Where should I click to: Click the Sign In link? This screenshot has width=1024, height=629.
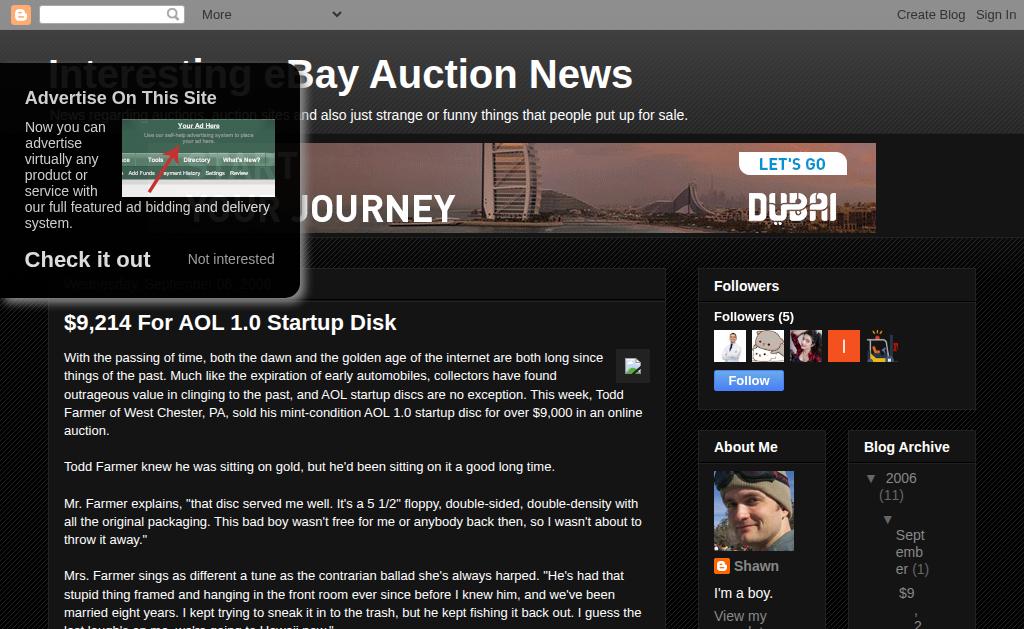point(996,14)
